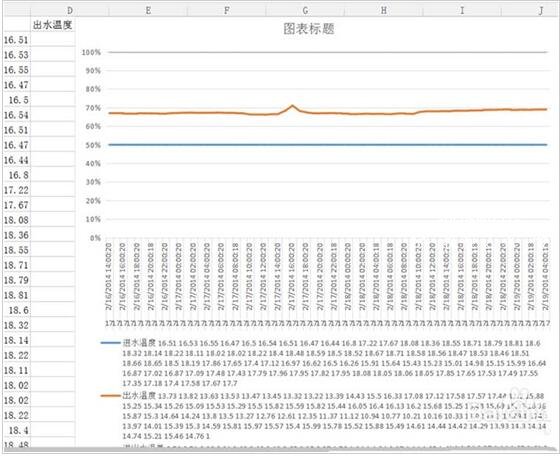560x457 pixels.
Task: Click axis label 2/16/2014 16:00:20
Action: (x=123, y=276)
